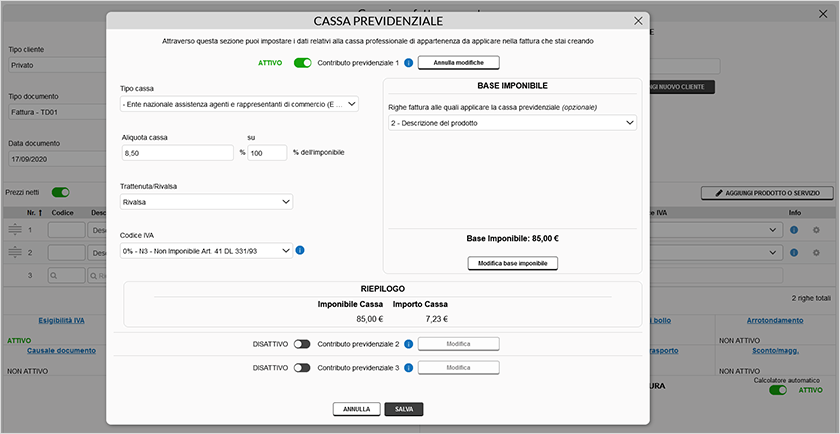Viewport: 840px width, 434px height.
Task: Click the Codice field in row 2
Action: pyautogui.click(x=66, y=252)
